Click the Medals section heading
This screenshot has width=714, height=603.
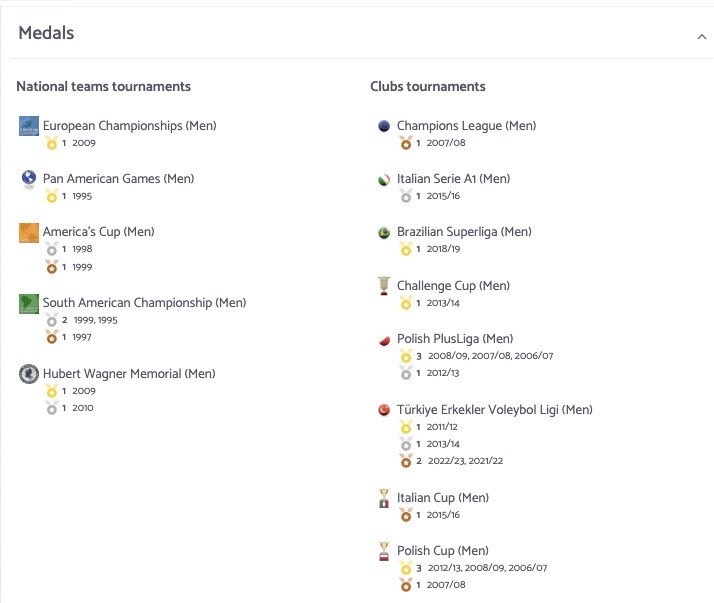click(x=46, y=33)
